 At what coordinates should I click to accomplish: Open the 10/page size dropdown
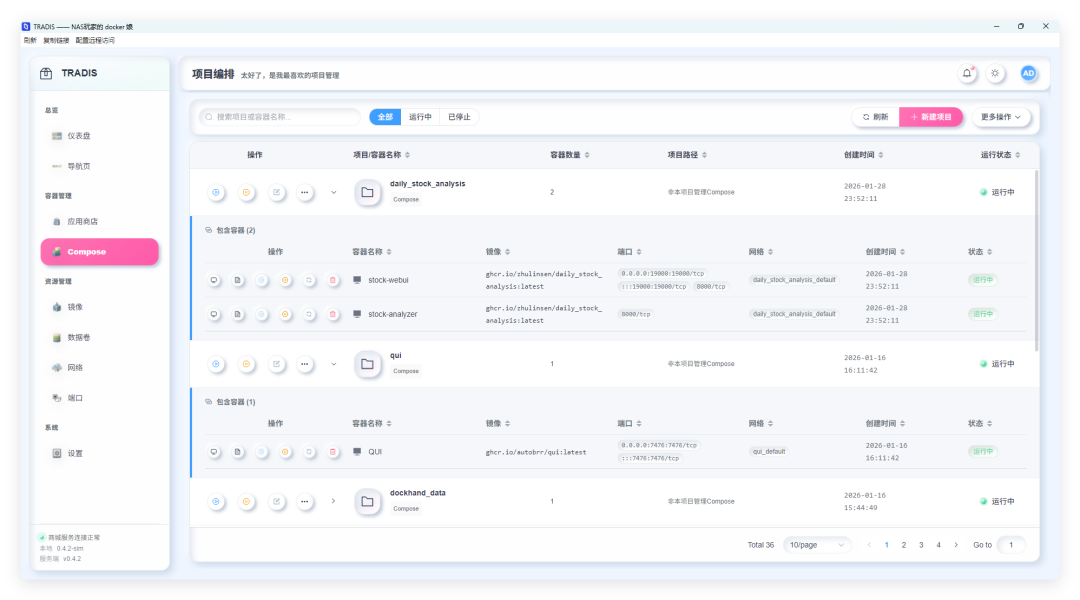[817, 545]
